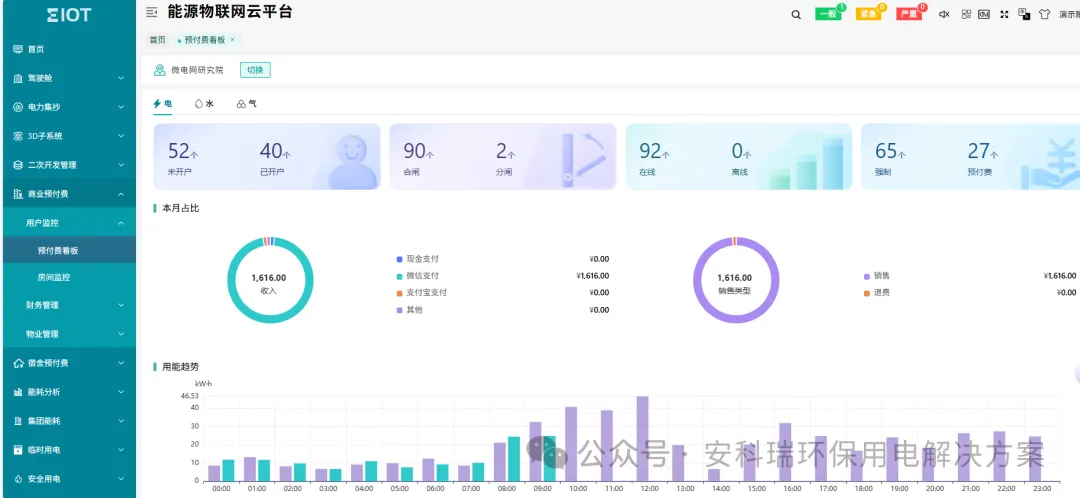Viewport: 1080px width, 498px height.
Task: Toggle the 销售 legend entry
Action: pyautogui.click(x=876, y=276)
